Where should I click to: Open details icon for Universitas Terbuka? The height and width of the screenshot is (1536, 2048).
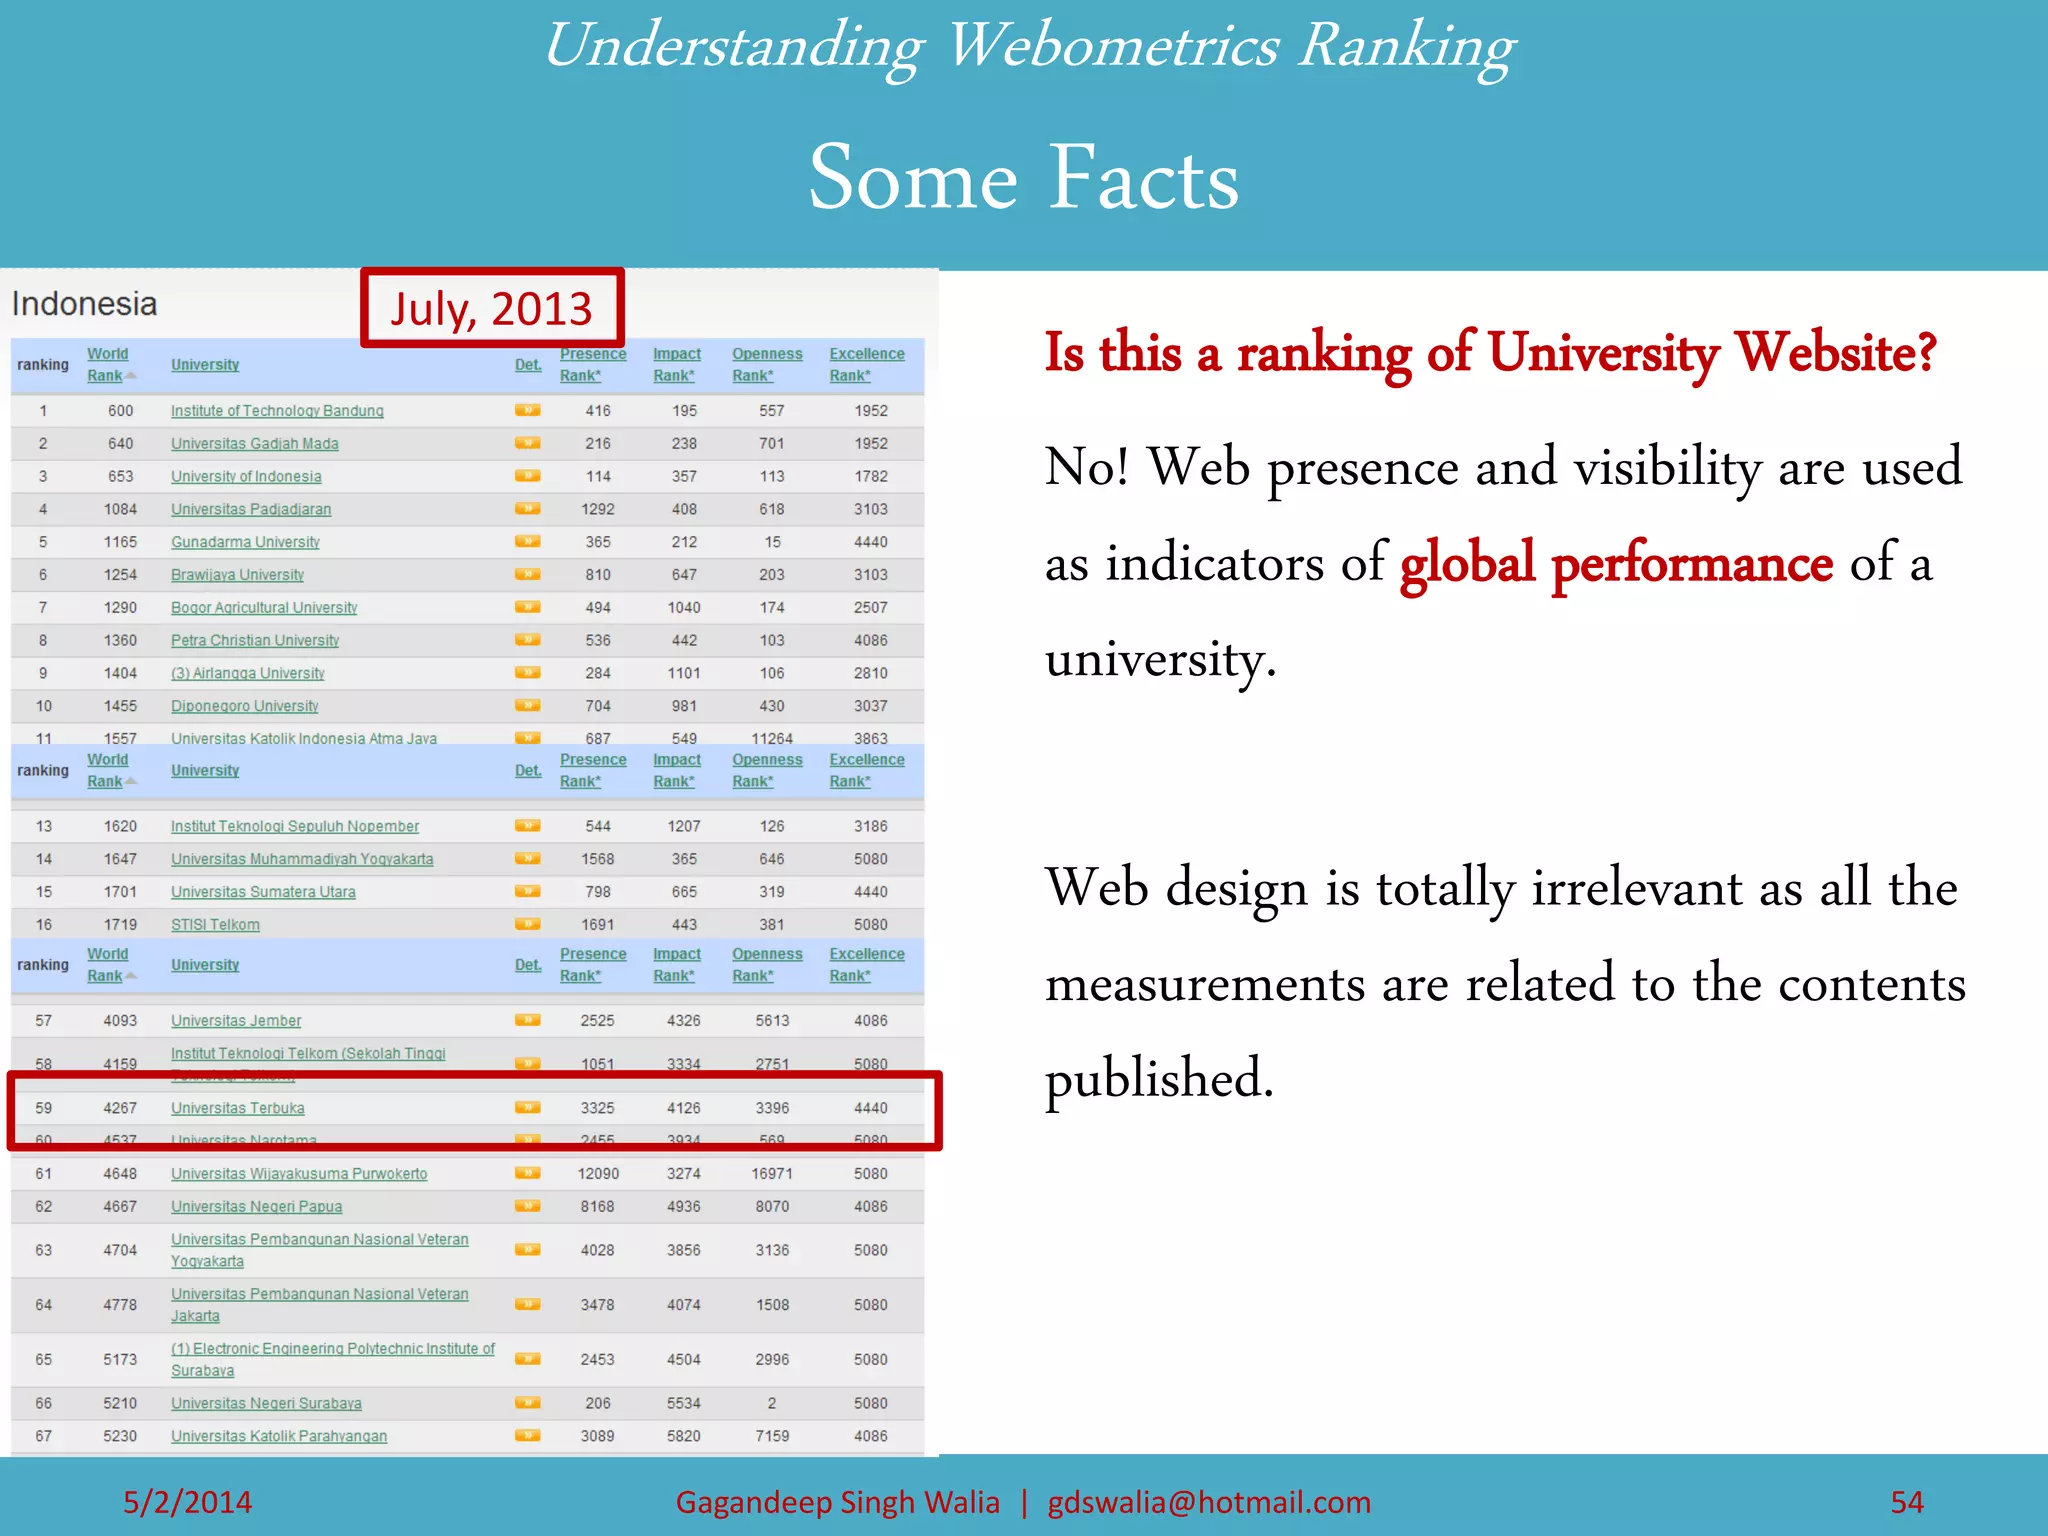[x=527, y=1107]
